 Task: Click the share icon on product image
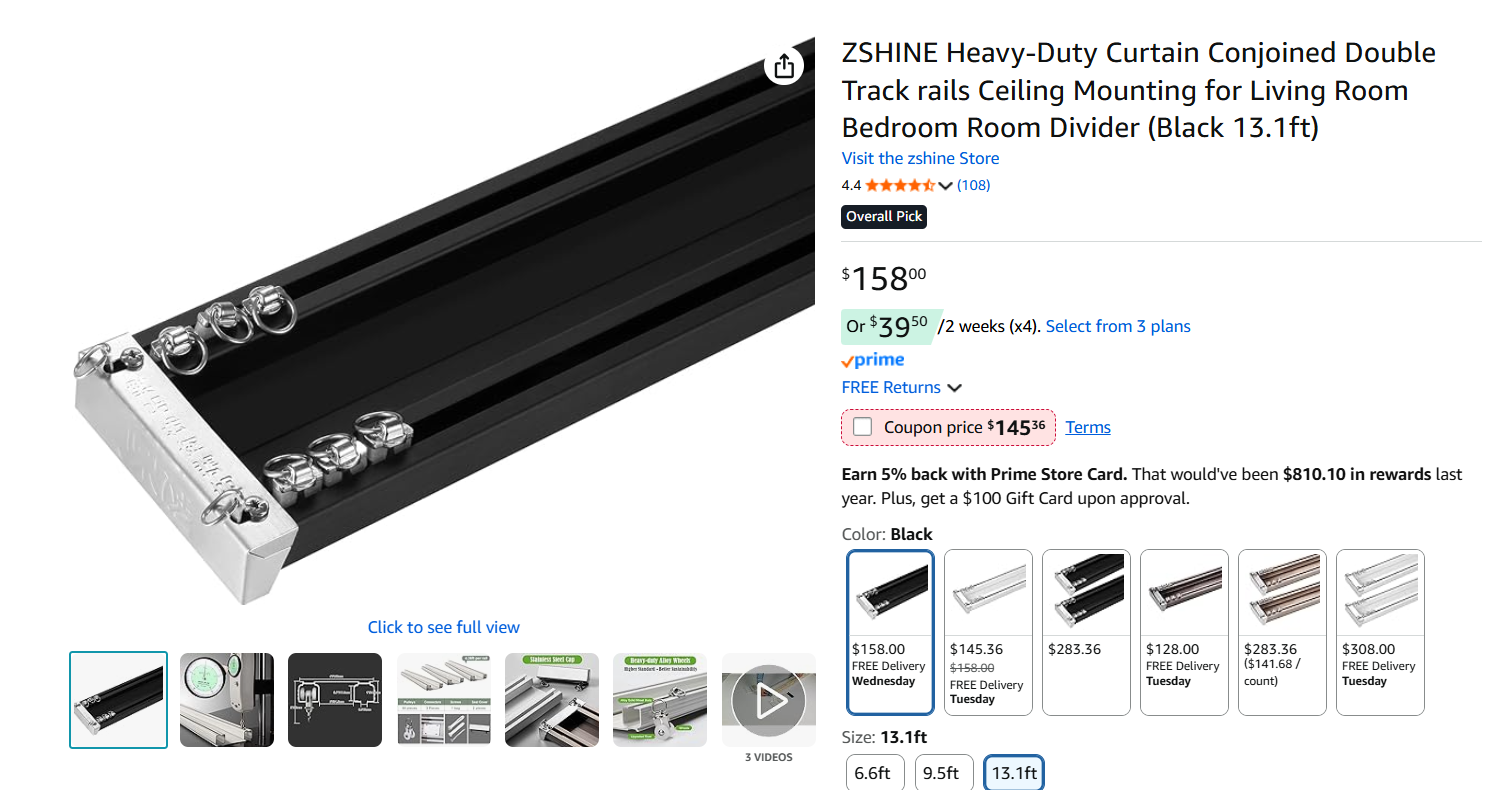pyautogui.click(x=784, y=66)
